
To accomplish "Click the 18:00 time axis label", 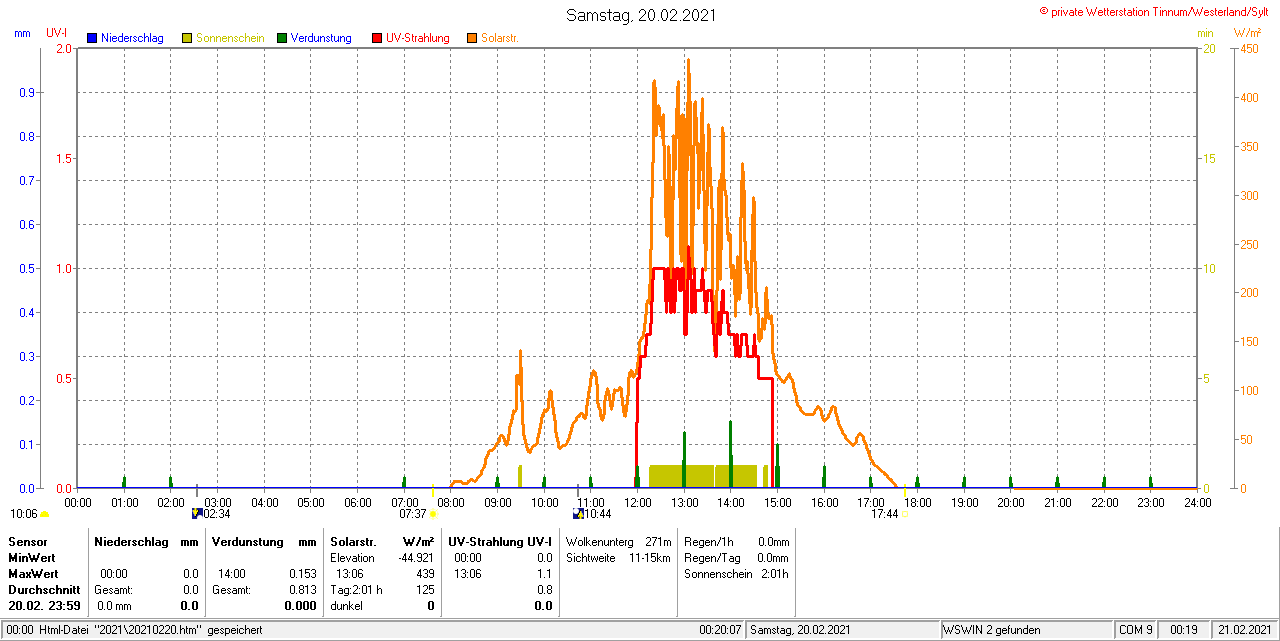I will coord(917,502).
